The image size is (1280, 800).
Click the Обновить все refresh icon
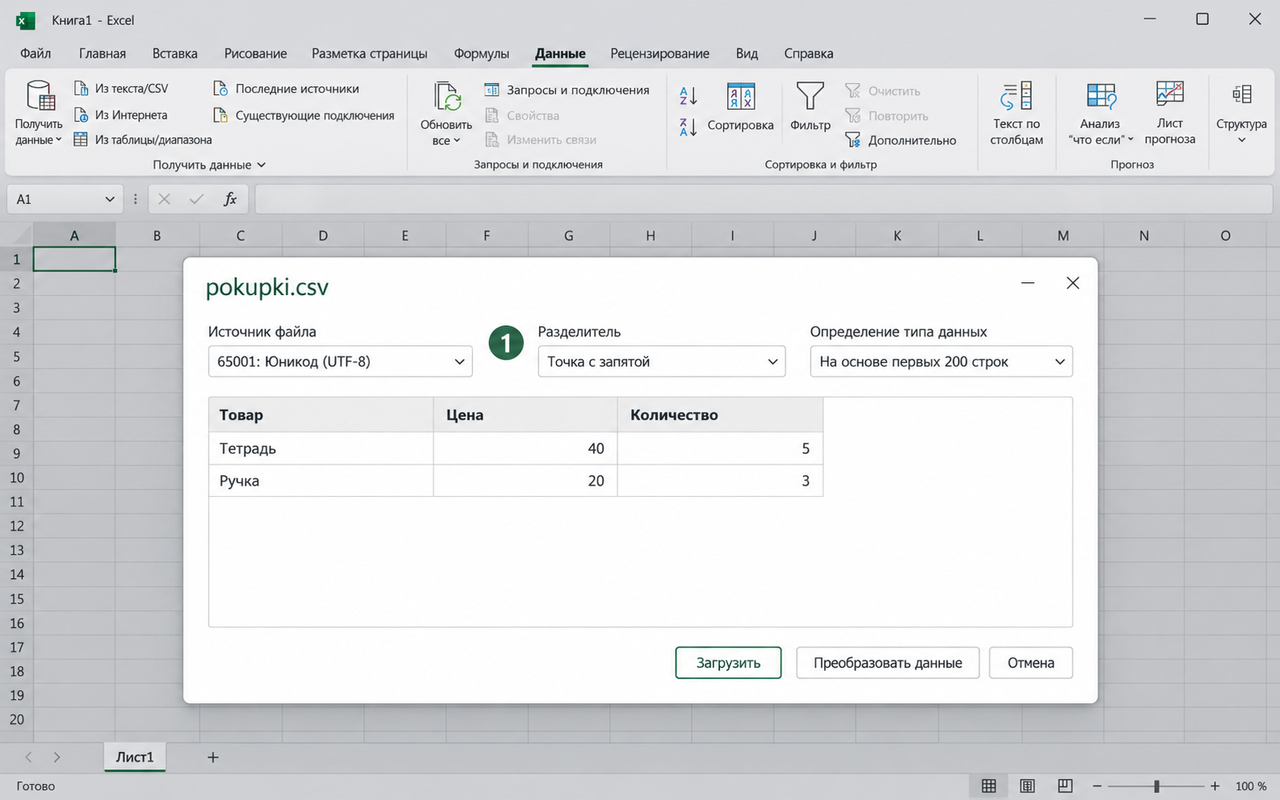click(446, 98)
